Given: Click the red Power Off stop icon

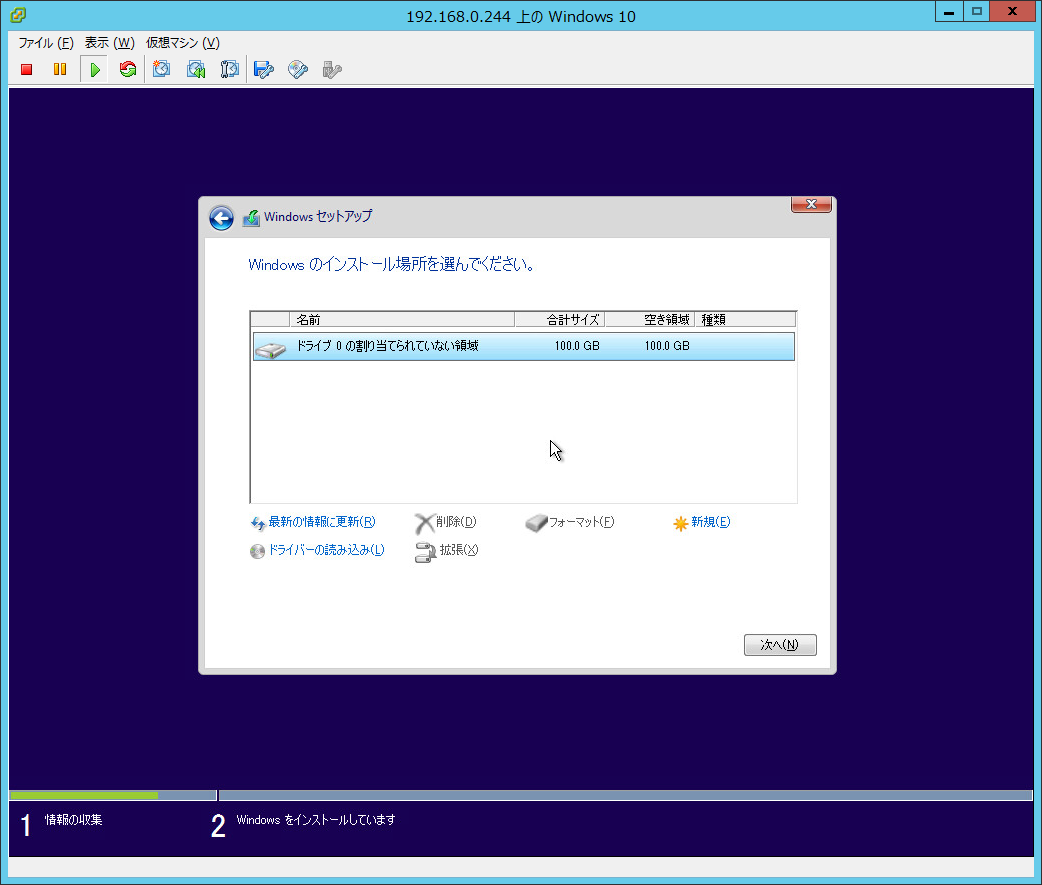Looking at the screenshot, I should pos(27,69).
